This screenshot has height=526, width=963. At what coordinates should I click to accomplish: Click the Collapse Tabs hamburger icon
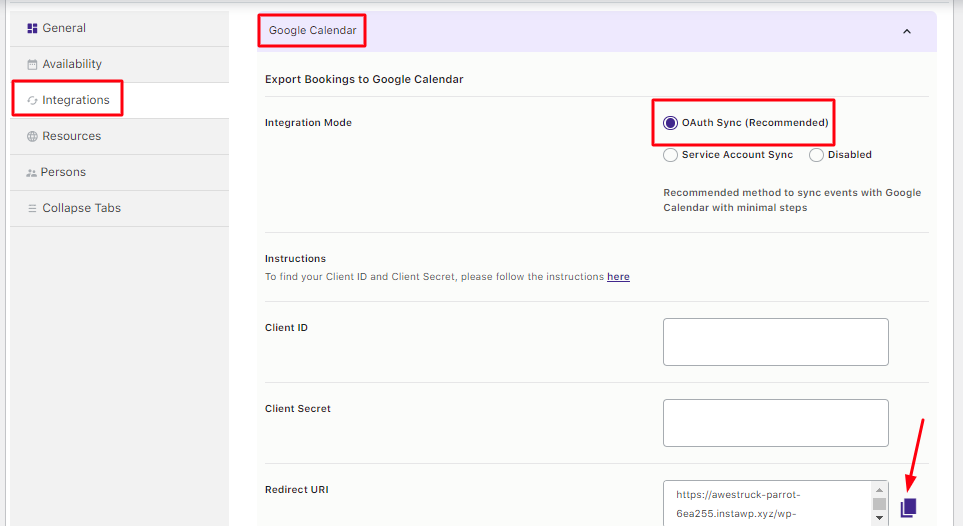pos(33,208)
